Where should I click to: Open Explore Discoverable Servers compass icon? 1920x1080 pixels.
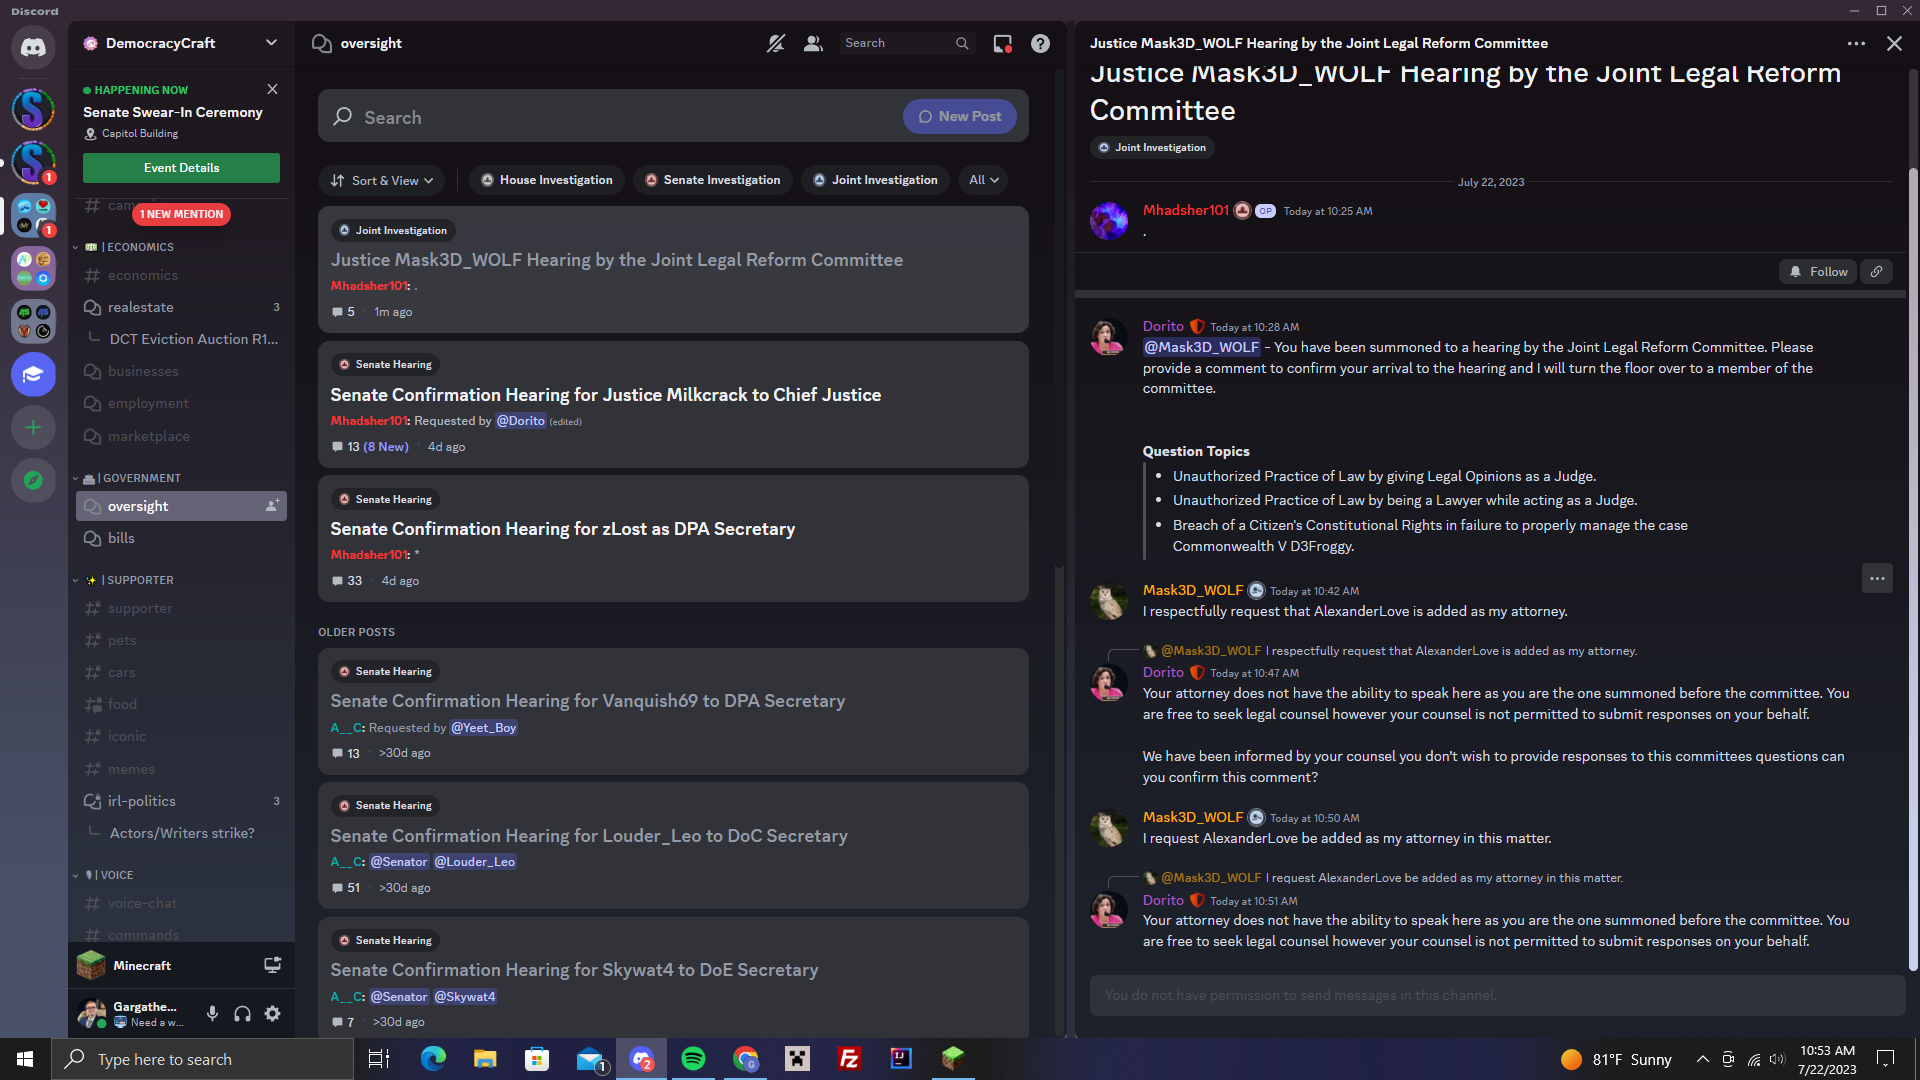click(x=33, y=480)
